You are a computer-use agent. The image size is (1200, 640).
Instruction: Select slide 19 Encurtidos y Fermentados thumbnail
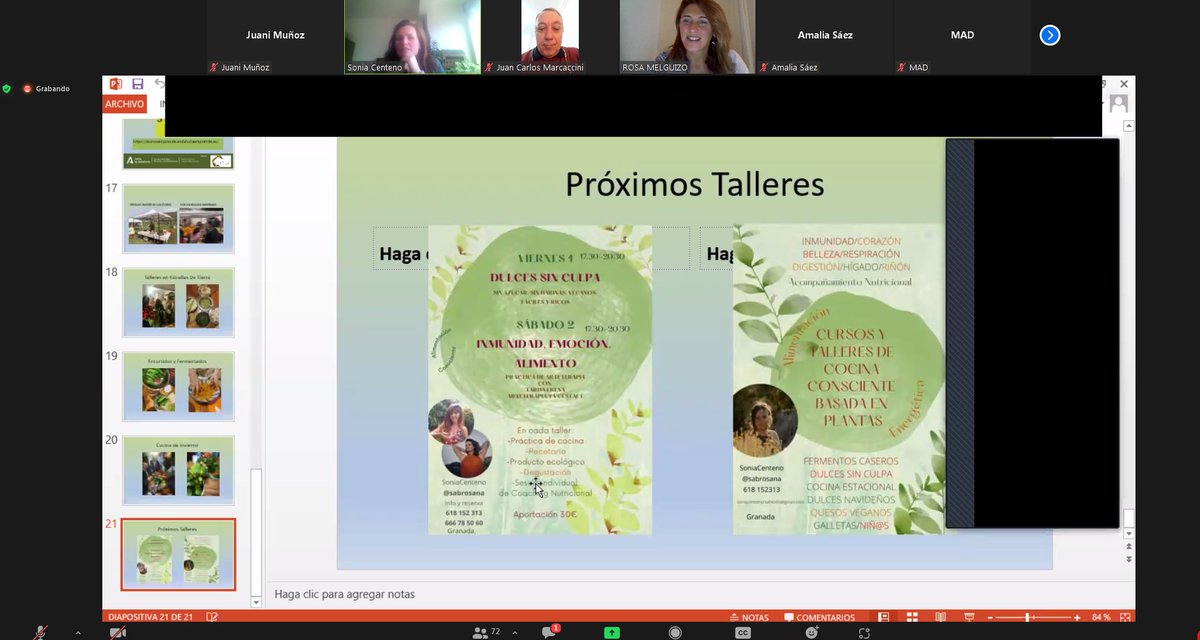pos(178,386)
